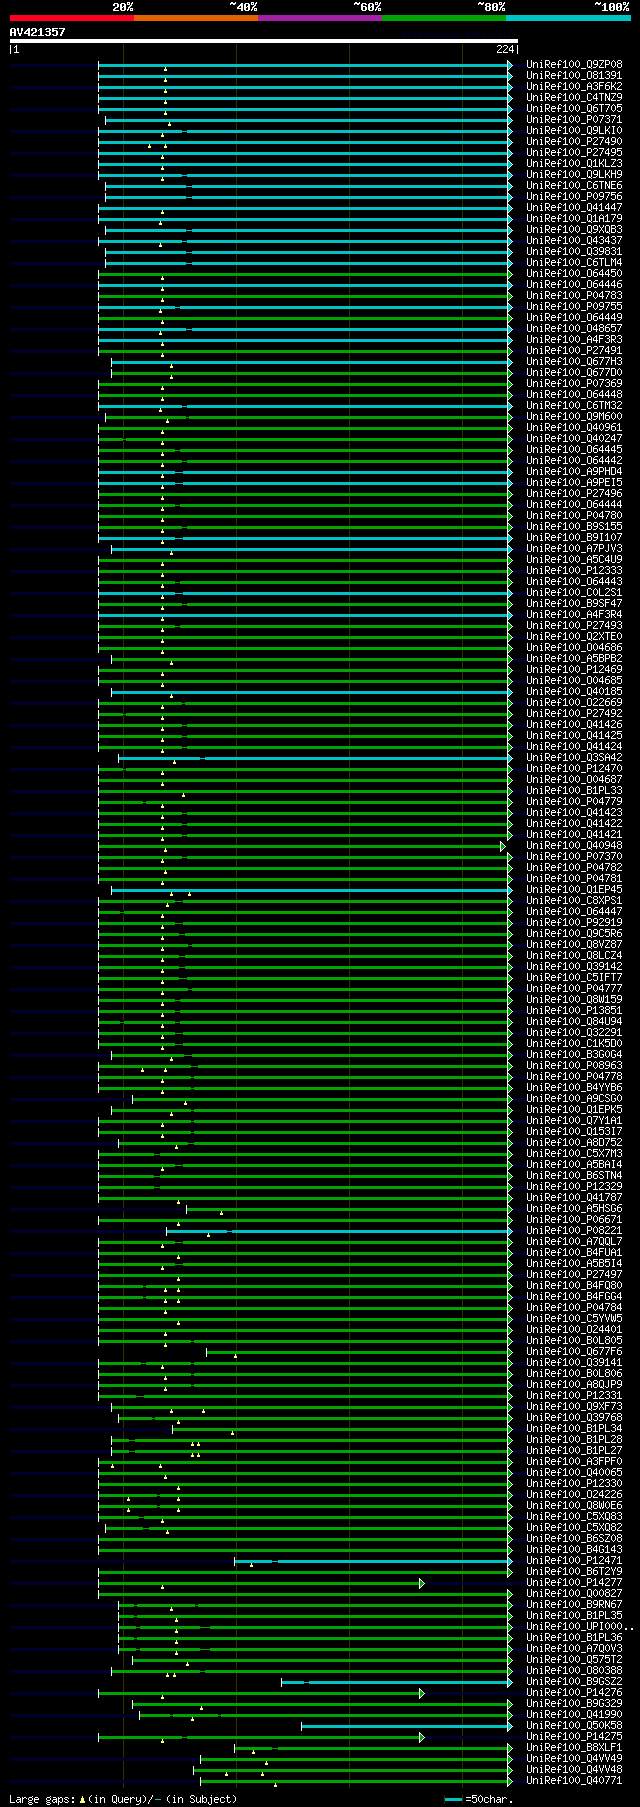Click the red ~20% identity legend segment
The width and height of the screenshot is (640, 1807).
(x=71, y=18)
